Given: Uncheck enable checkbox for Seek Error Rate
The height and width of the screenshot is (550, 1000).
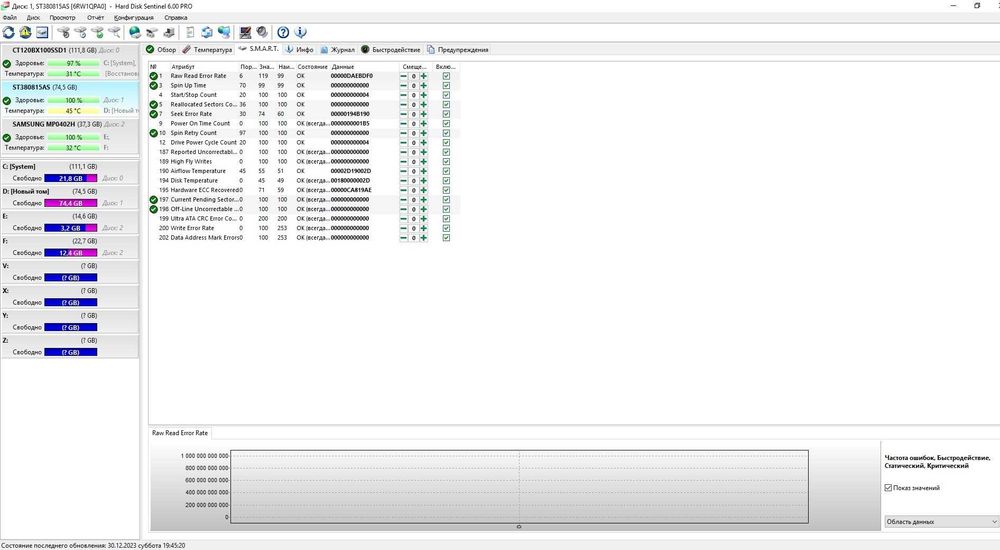Looking at the screenshot, I should point(446,114).
